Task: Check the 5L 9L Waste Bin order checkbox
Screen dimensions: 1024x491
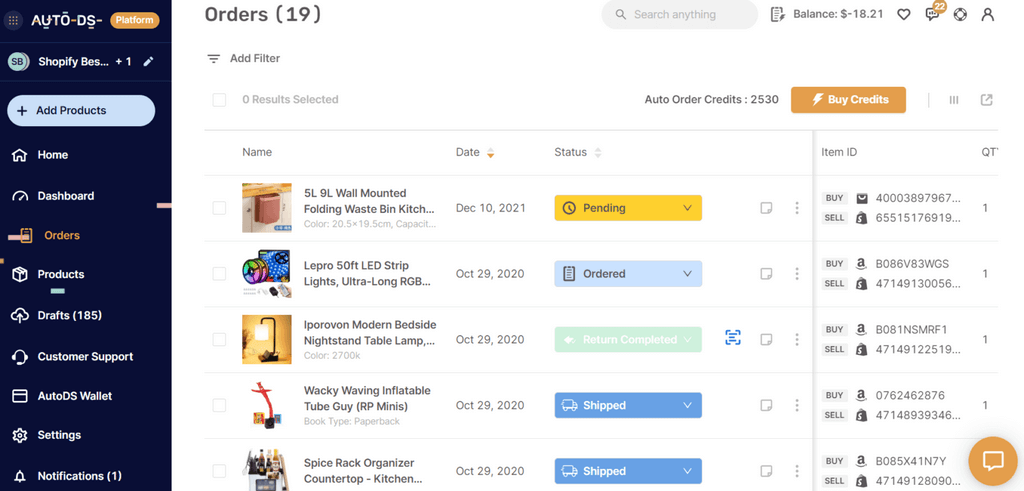Action: point(219,208)
